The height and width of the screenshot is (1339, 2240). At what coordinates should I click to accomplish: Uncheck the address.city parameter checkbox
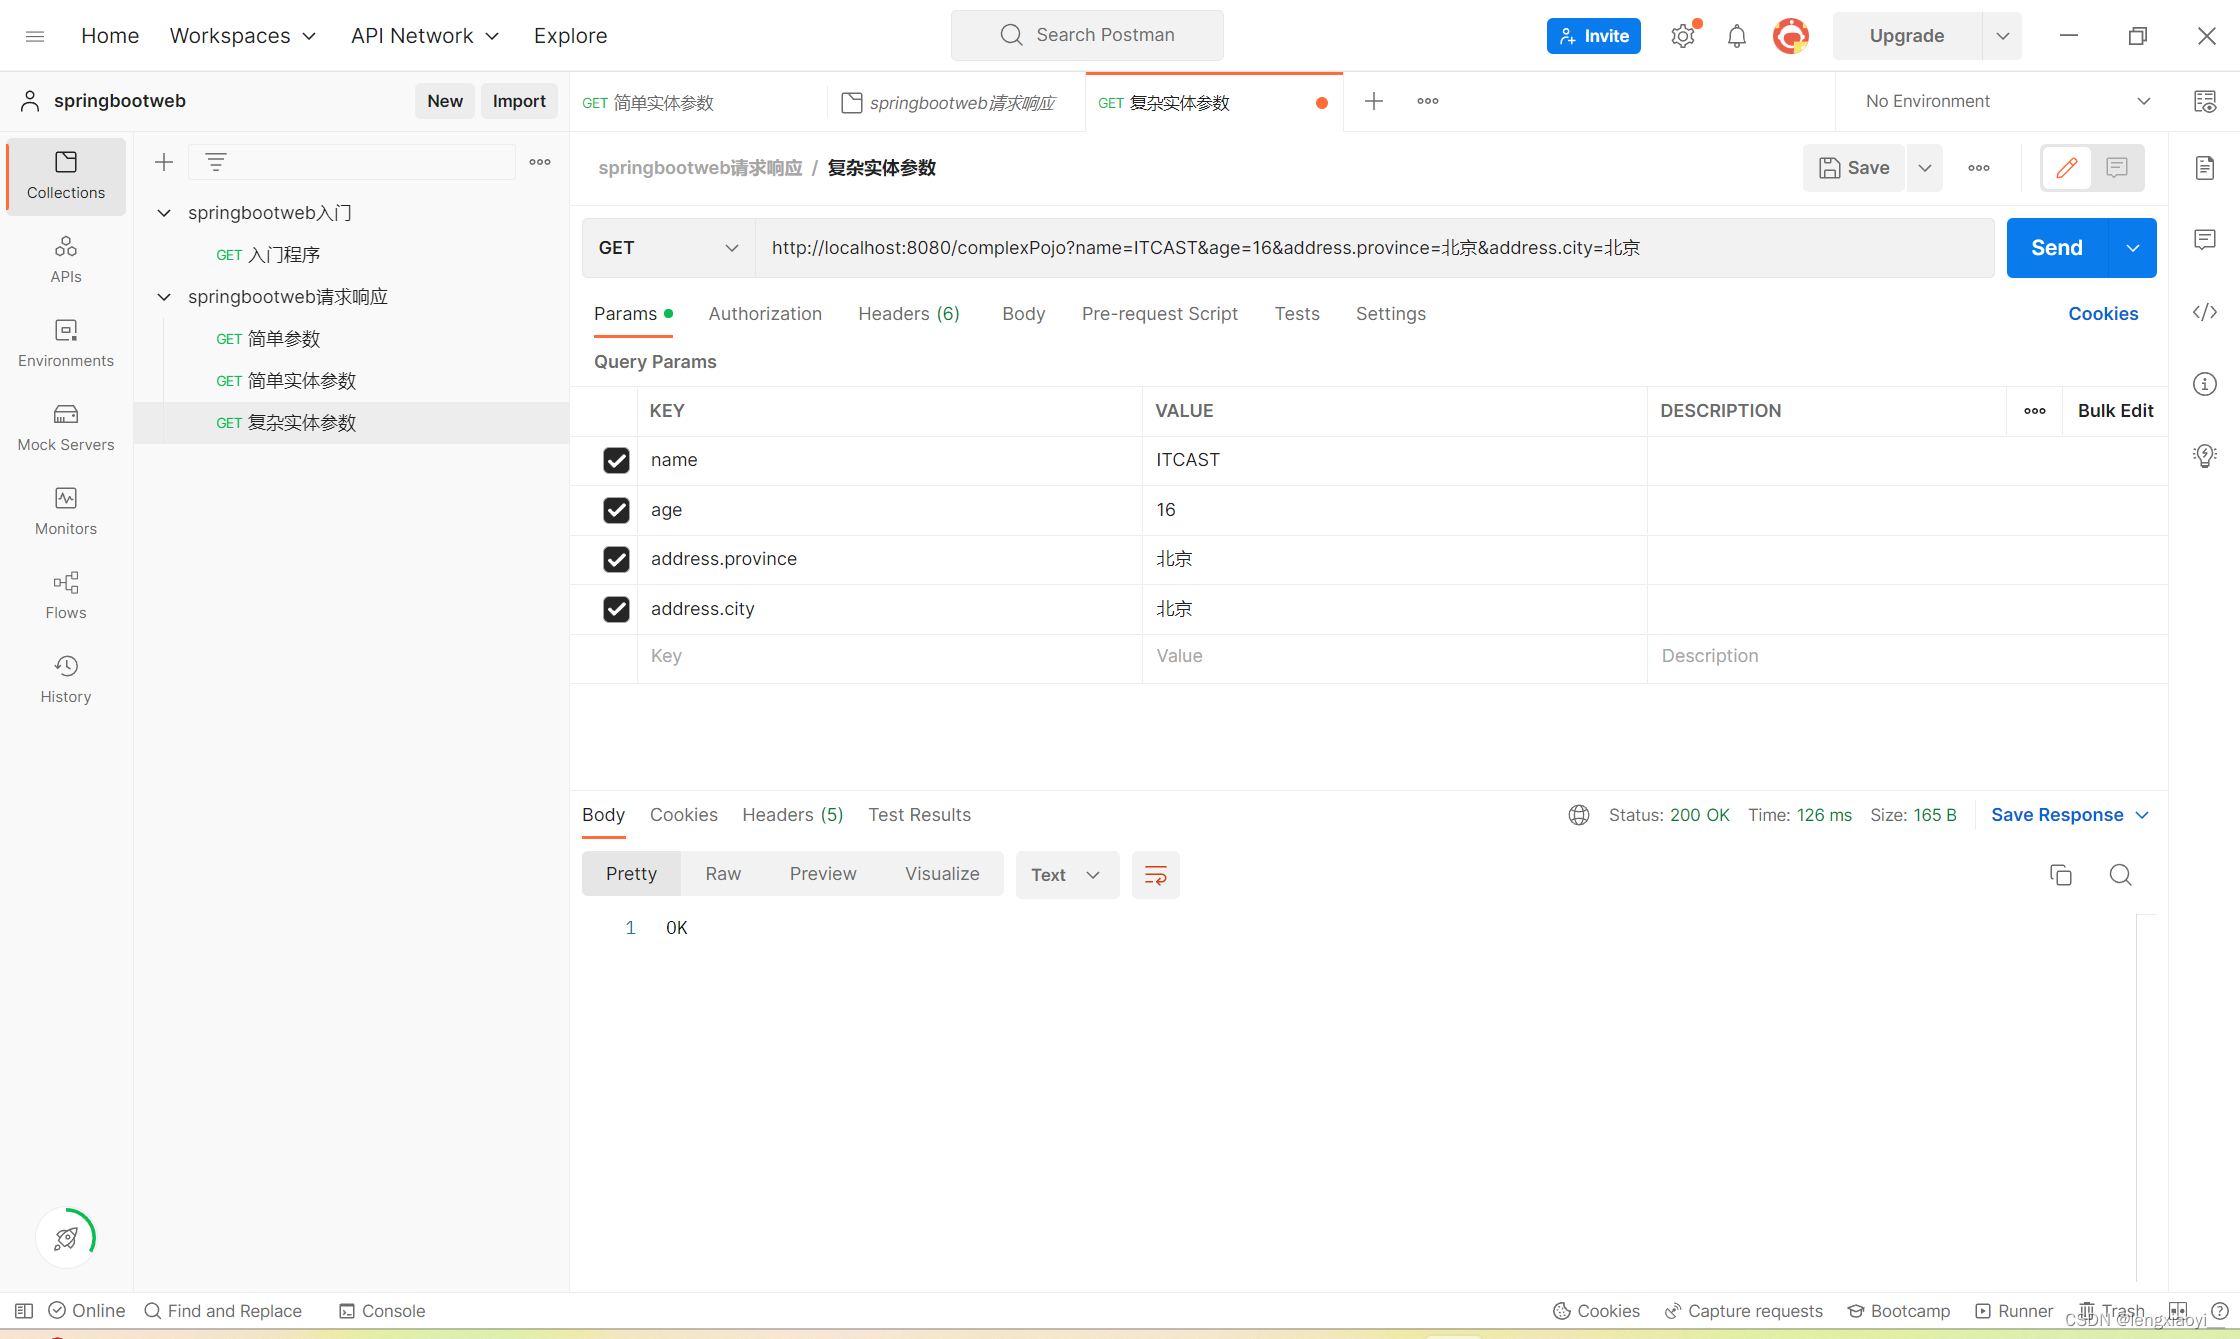coord(616,609)
